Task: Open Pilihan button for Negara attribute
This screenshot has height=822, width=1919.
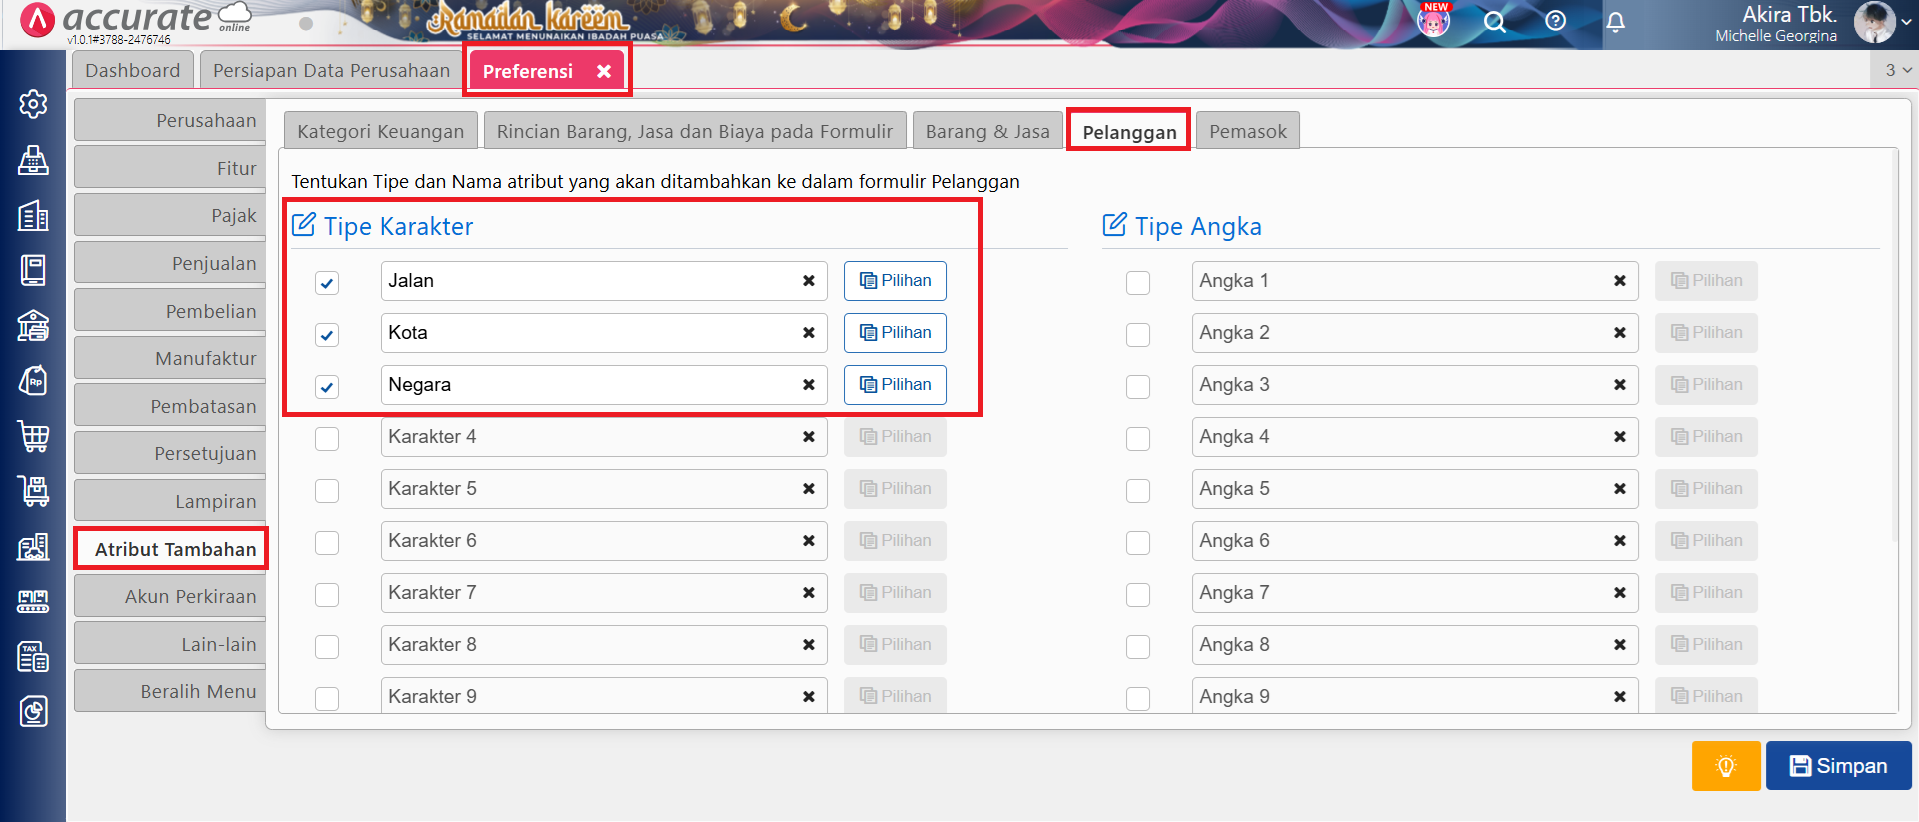Action: point(895,385)
